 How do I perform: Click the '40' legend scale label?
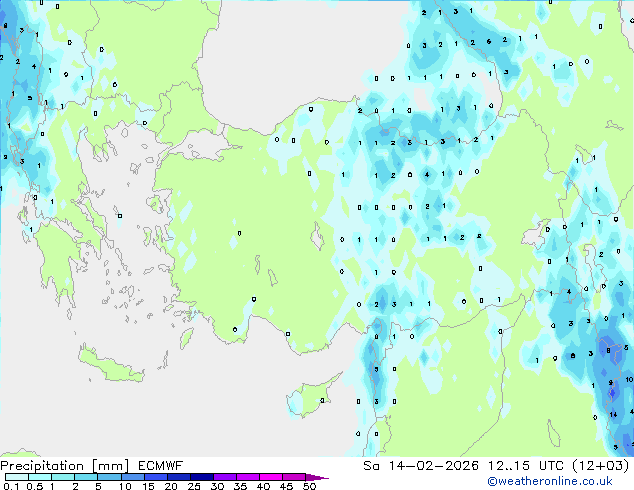(x=263, y=486)
